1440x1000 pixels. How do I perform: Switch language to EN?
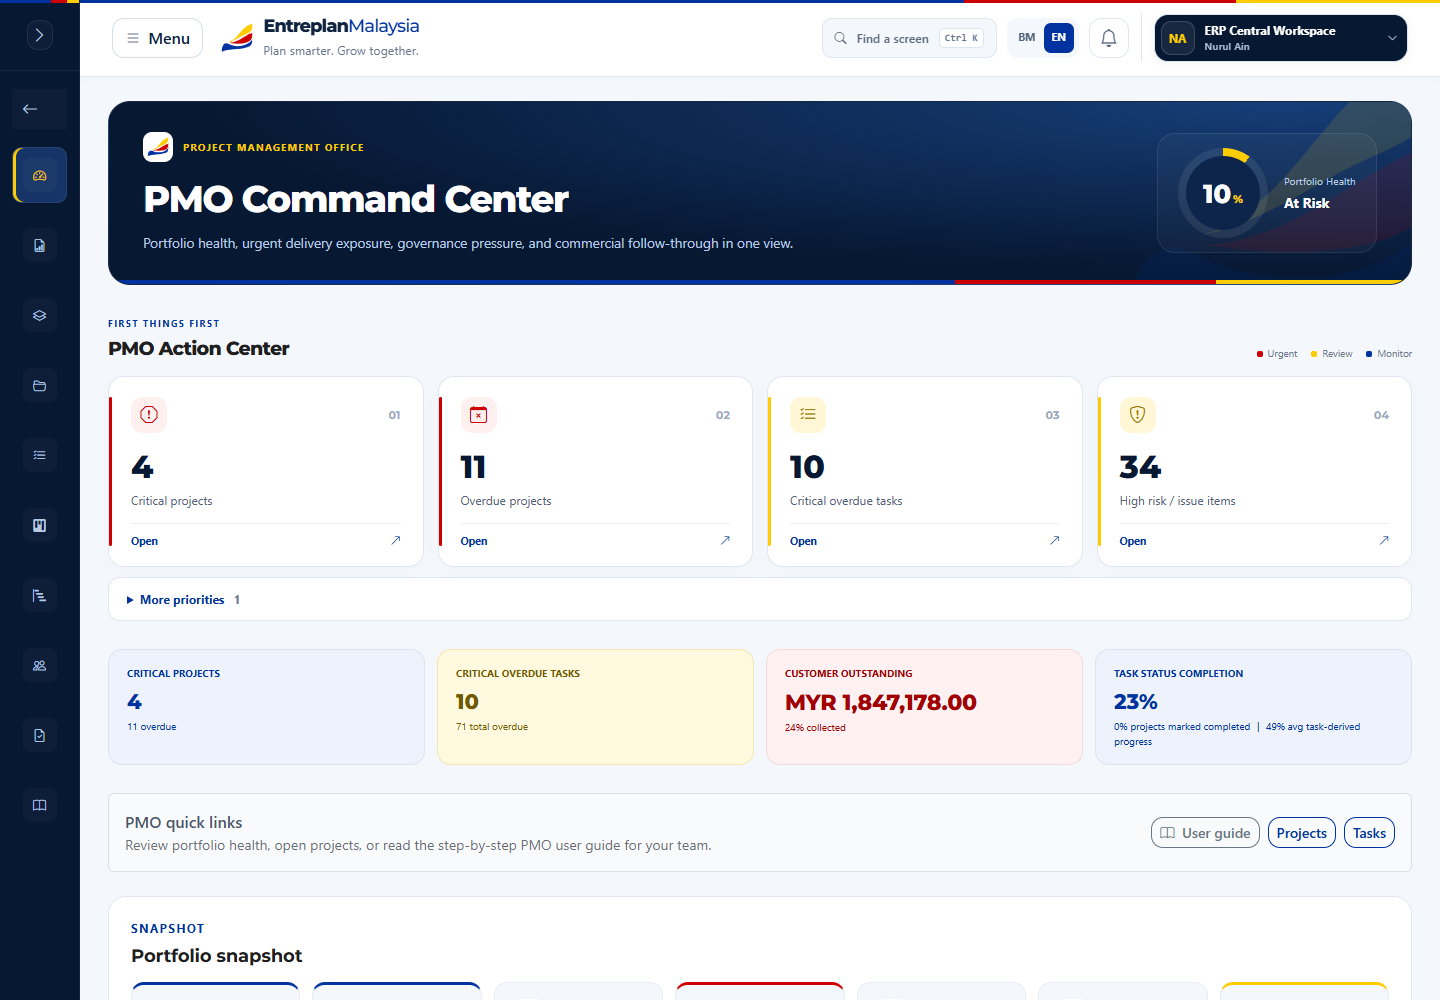[x=1059, y=38]
